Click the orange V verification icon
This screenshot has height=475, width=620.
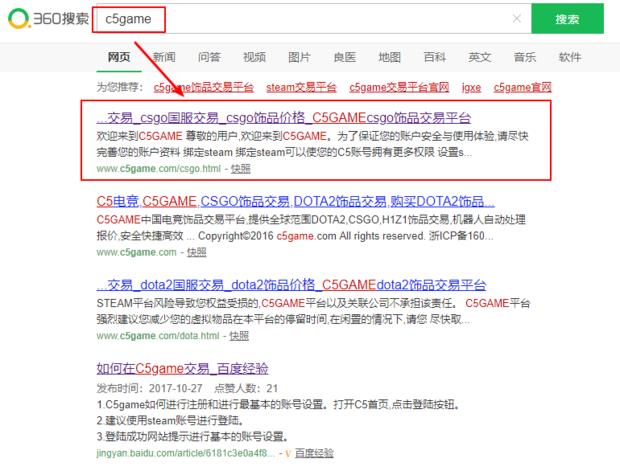pos(288,454)
